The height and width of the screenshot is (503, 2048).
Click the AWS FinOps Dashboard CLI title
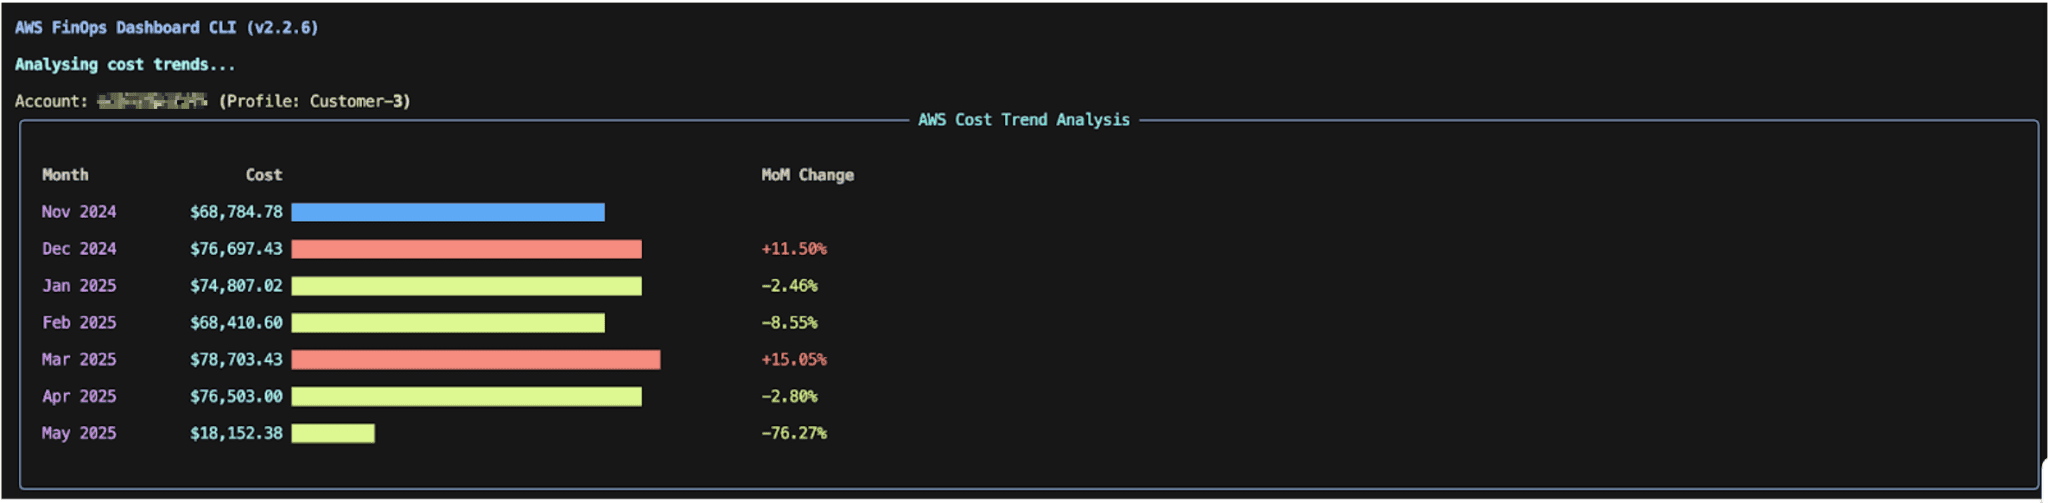pyautogui.click(x=166, y=28)
